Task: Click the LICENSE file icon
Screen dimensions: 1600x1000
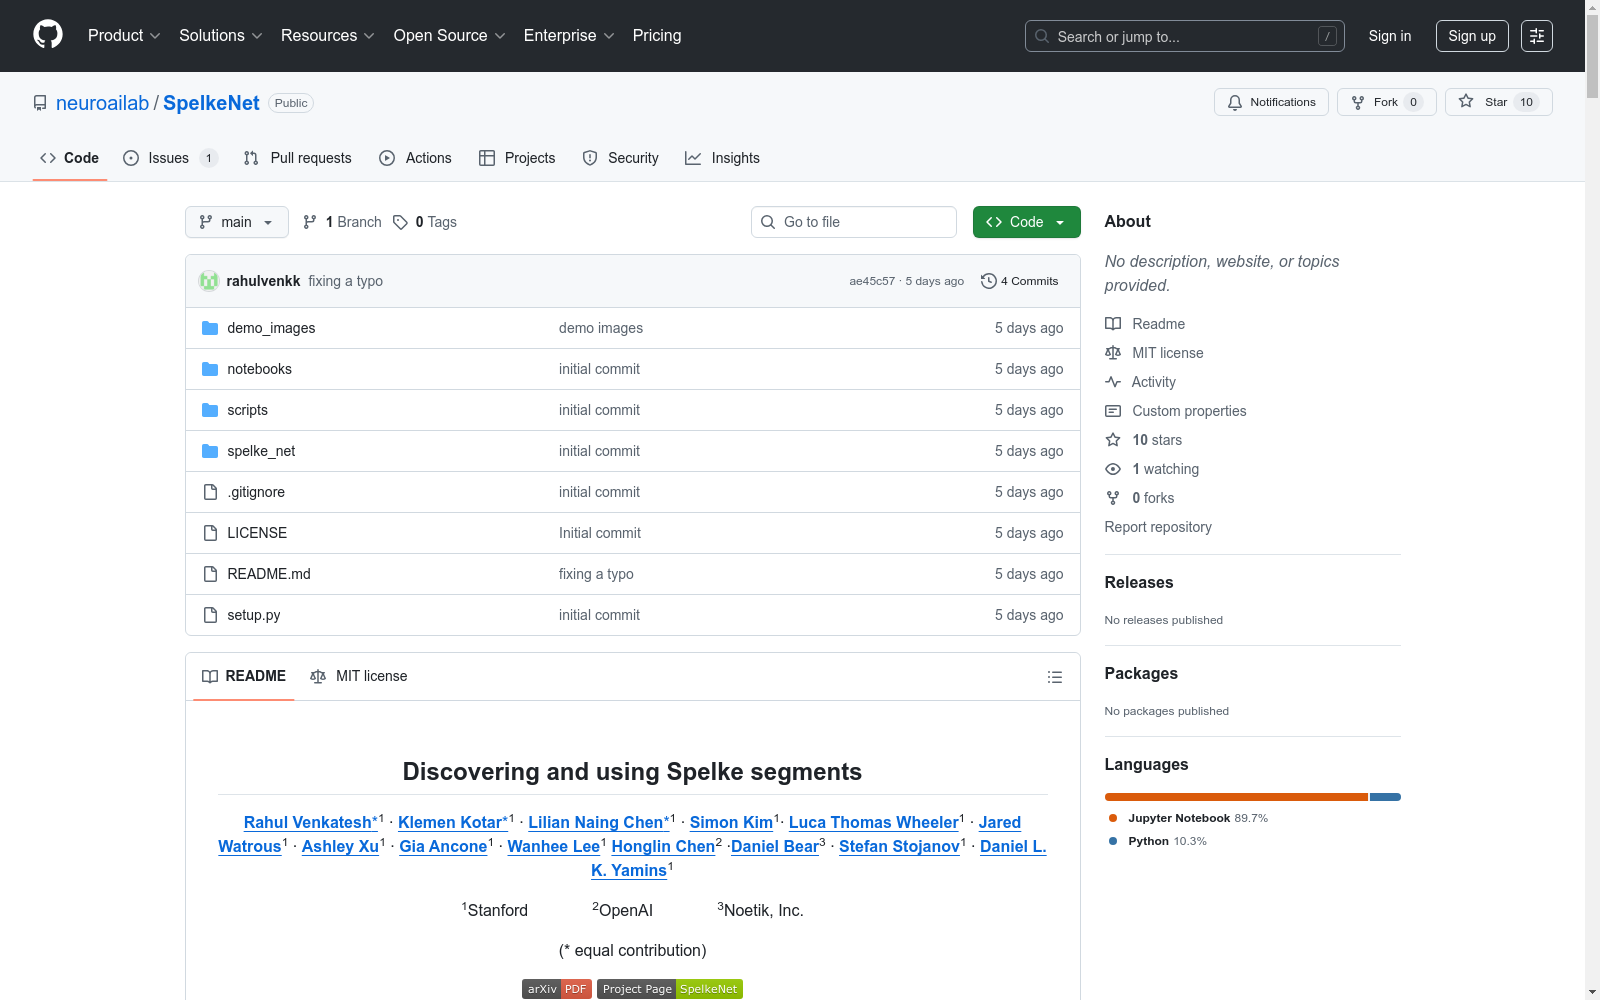Action: tap(210, 533)
